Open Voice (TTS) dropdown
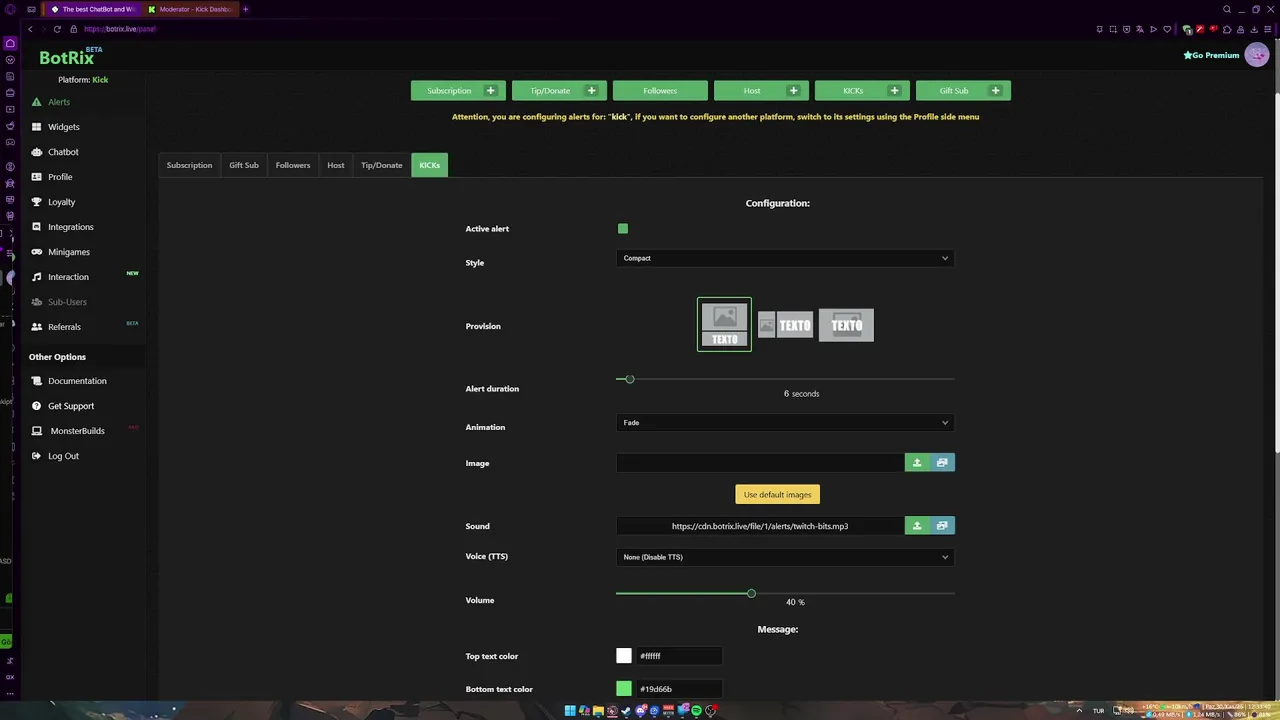The width and height of the screenshot is (1280, 720). coord(785,557)
